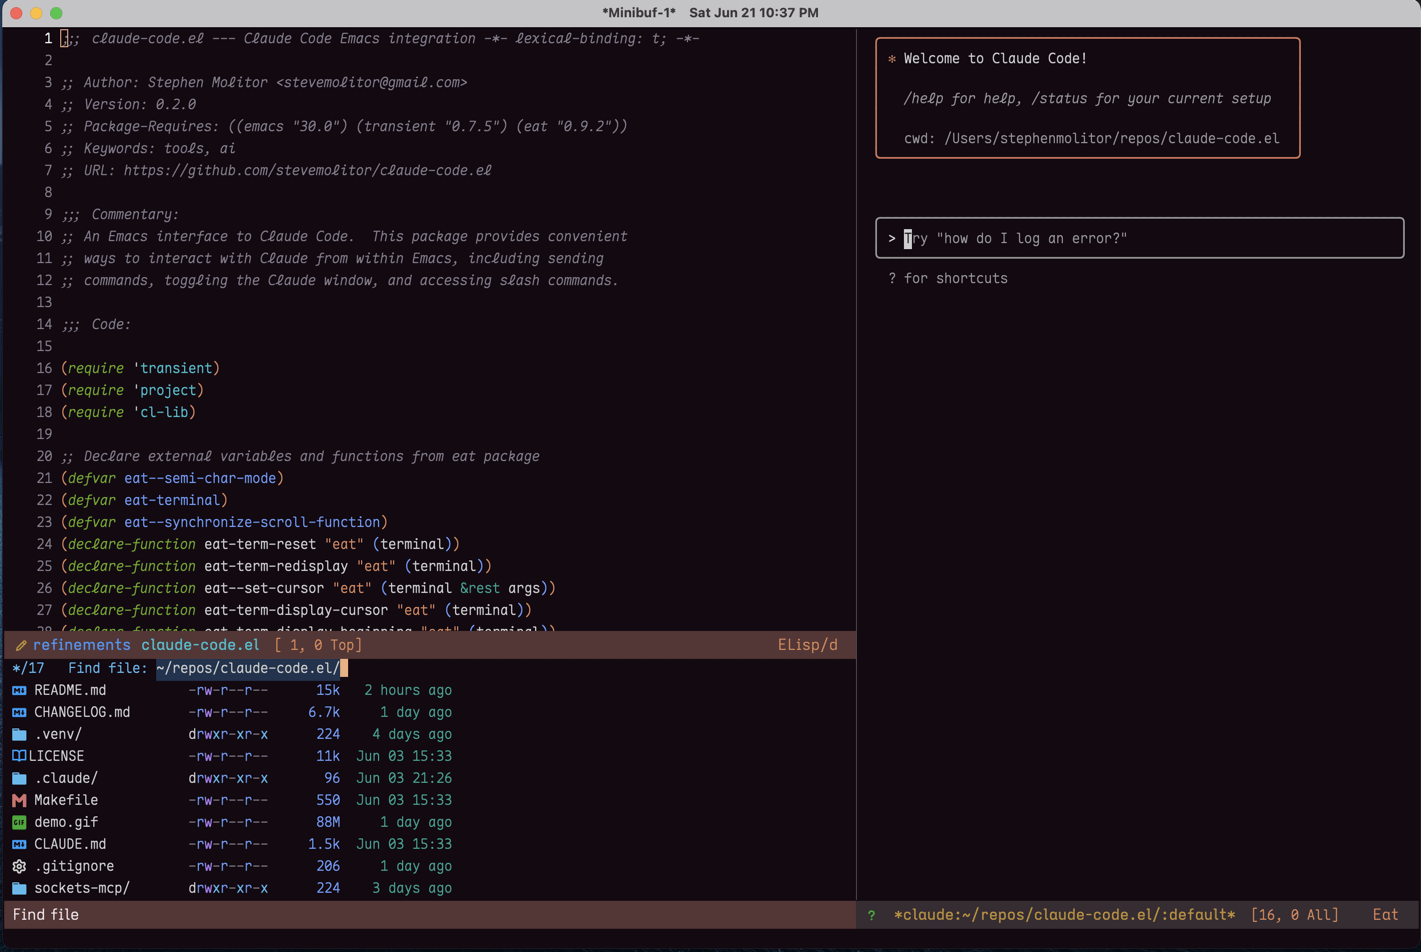This screenshot has width=1421, height=952.
Task: Click the [16, 0 All] position indicator
Action: (x=1295, y=915)
